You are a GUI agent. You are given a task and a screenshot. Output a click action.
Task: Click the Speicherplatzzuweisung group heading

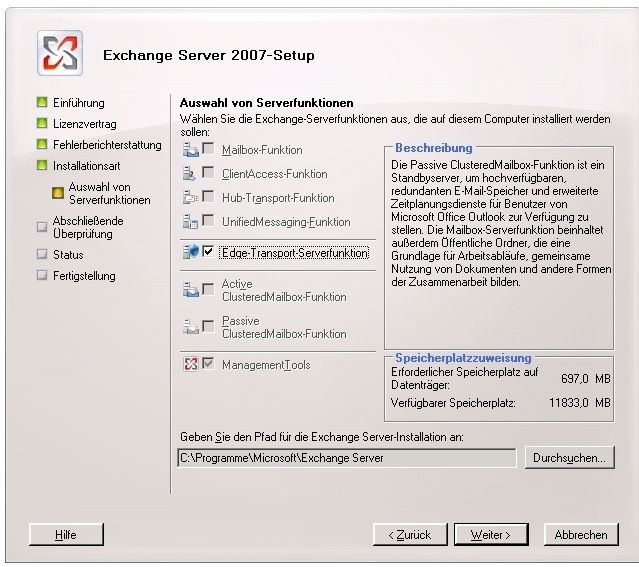(x=463, y=358)
